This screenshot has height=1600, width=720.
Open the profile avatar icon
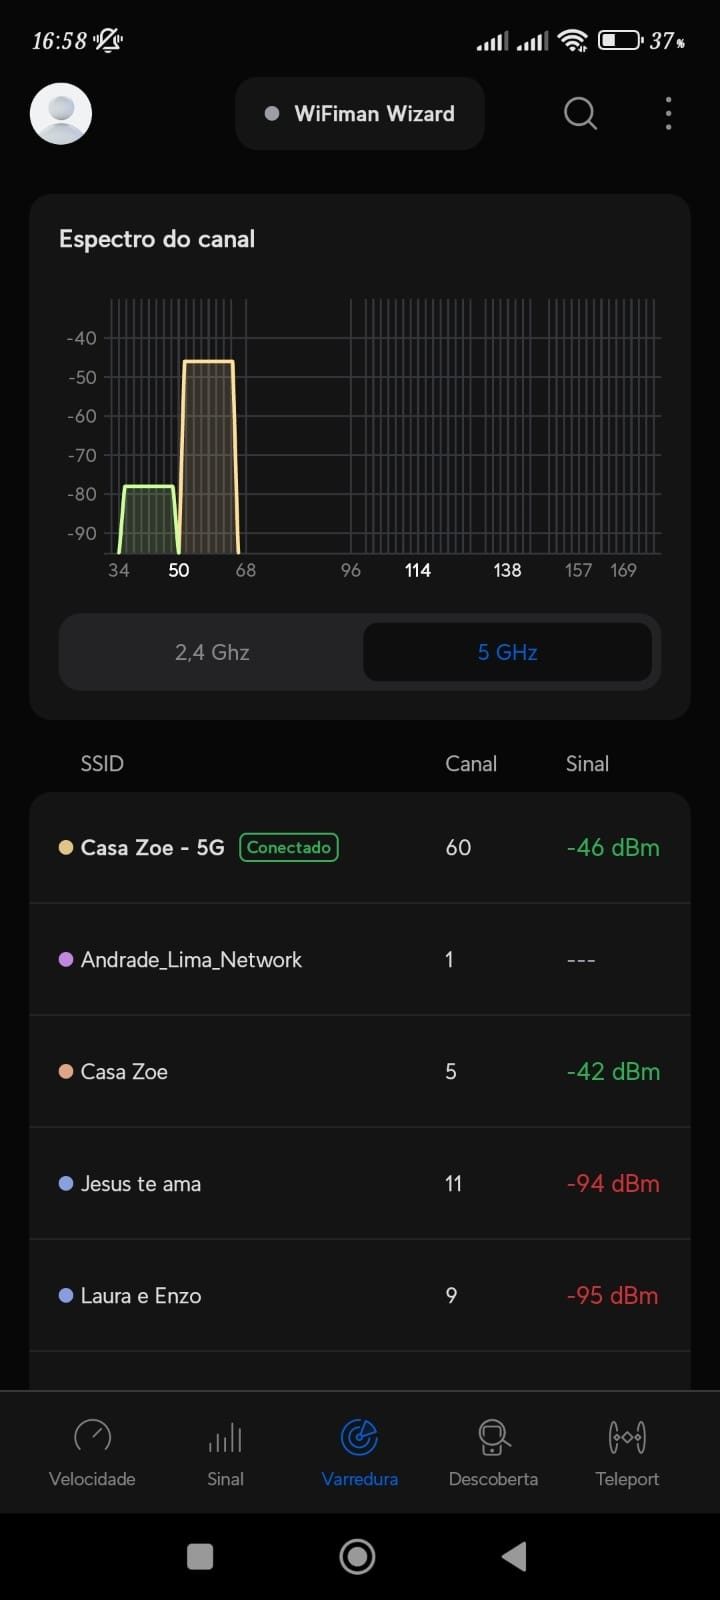click(x=61, y=114)
